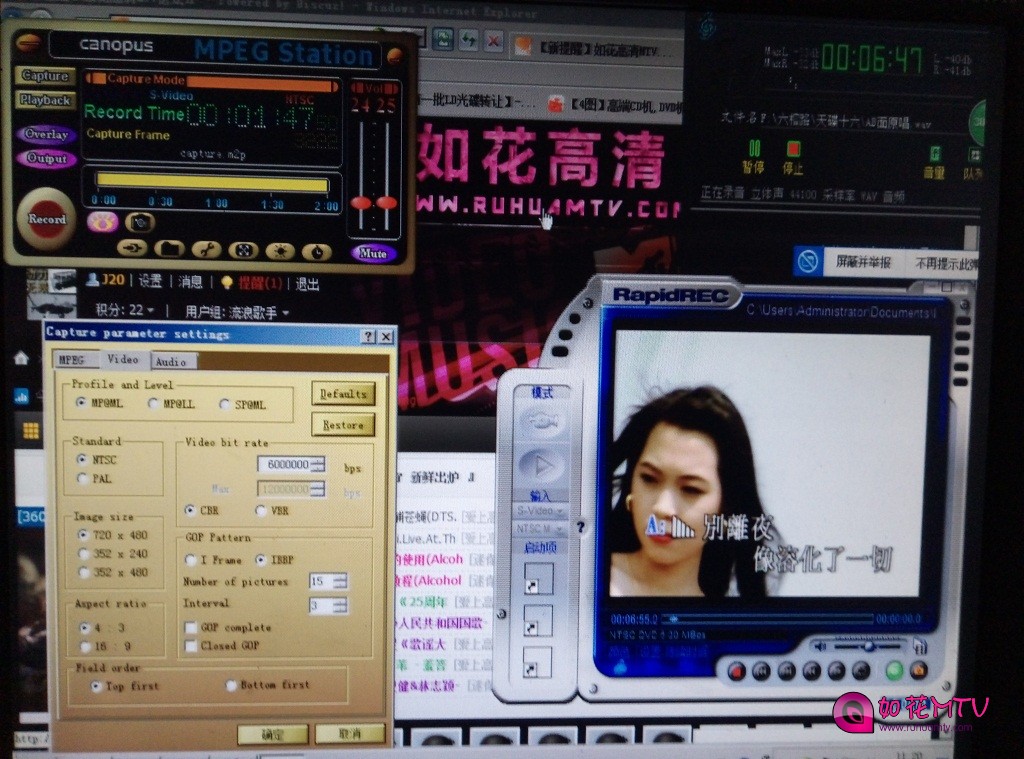This screenshot has width=1024, height=759.
Task: Click the question mark help icon in RapidREC
Action: pyautogui.click(x=581, y=527)
